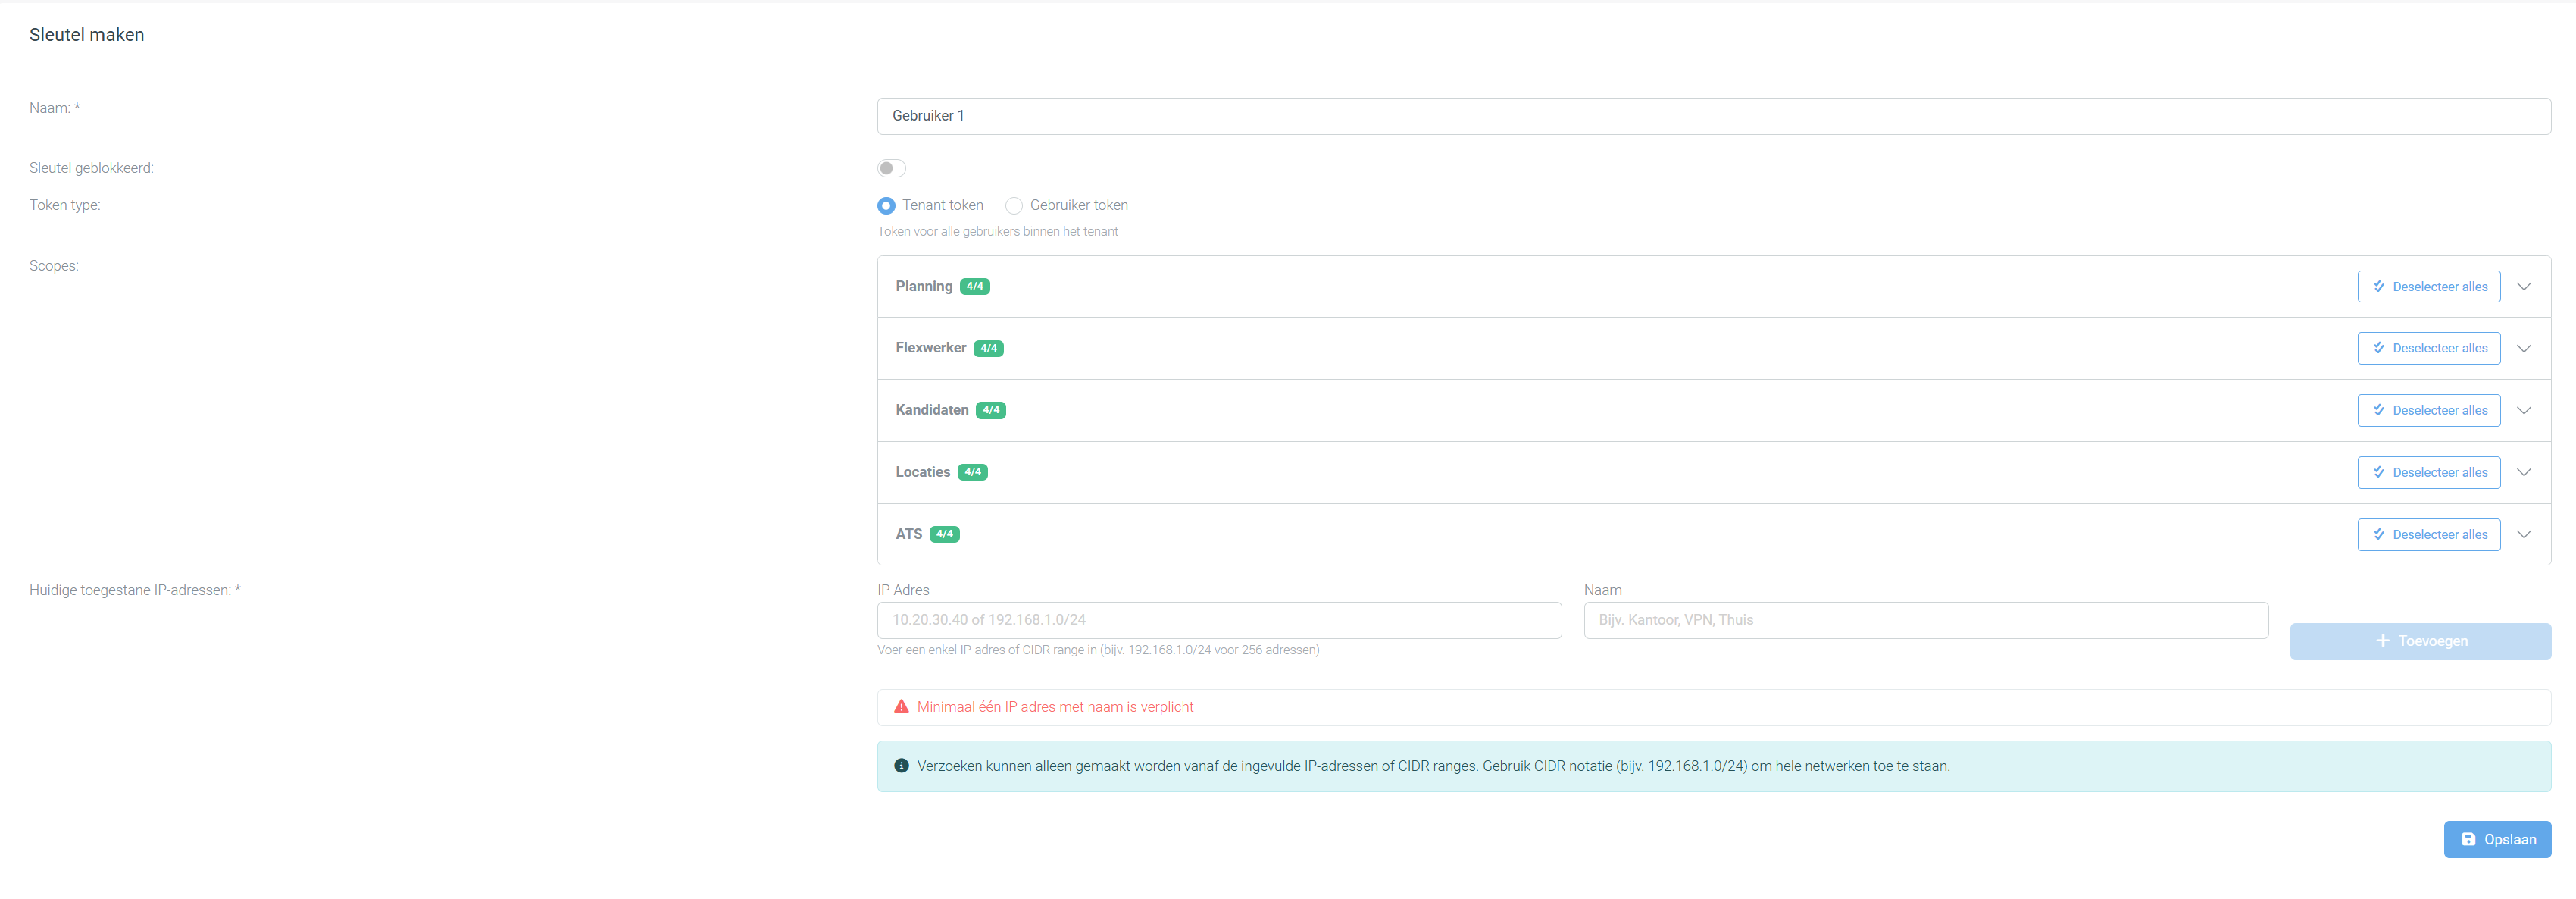
Task: Click the 'Sleutel geblokkeerd:' label
Action: 91,168
